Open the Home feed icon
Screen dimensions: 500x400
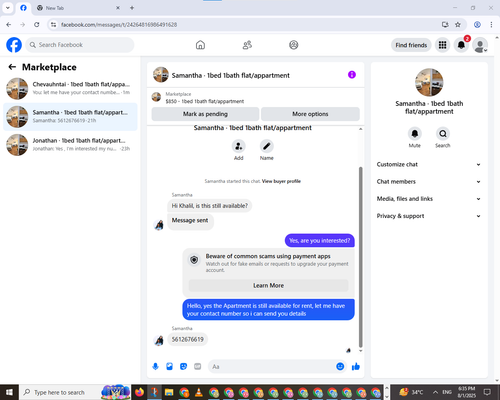(200, 45)
